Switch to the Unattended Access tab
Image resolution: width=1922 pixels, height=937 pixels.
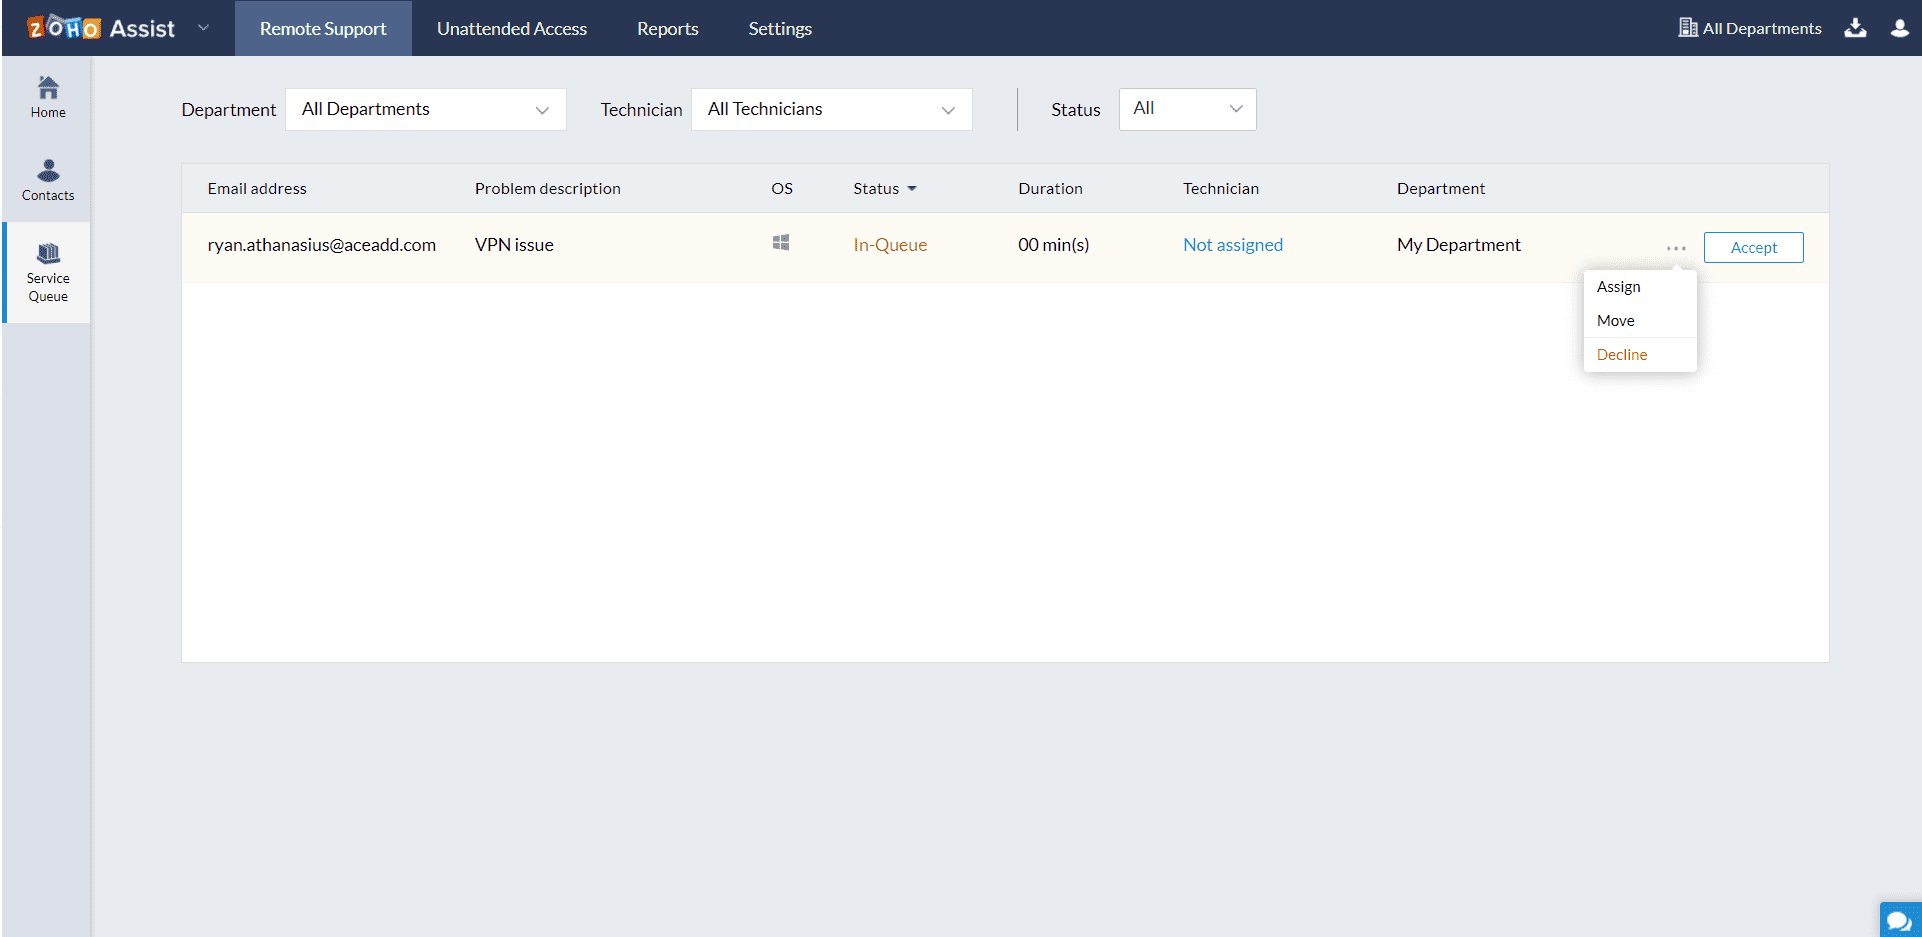point(511,28)
